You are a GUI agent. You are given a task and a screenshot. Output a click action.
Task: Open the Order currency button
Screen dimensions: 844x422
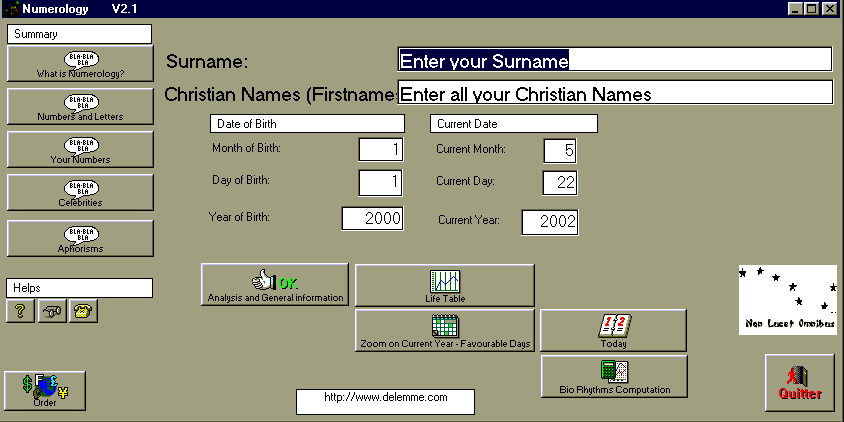(x=45, y=391)
